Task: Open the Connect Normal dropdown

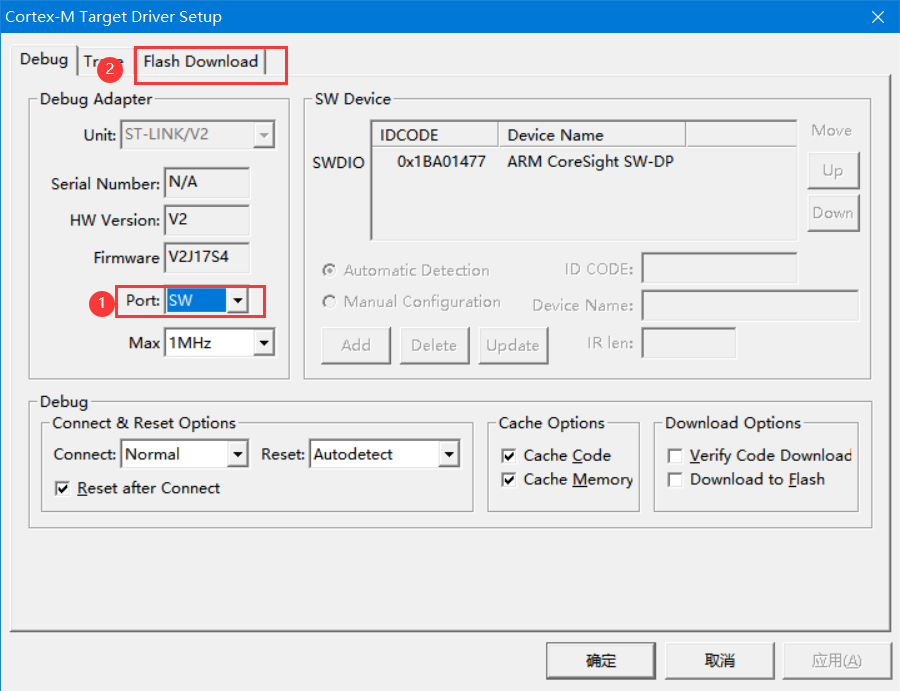Action: point(238,455)
